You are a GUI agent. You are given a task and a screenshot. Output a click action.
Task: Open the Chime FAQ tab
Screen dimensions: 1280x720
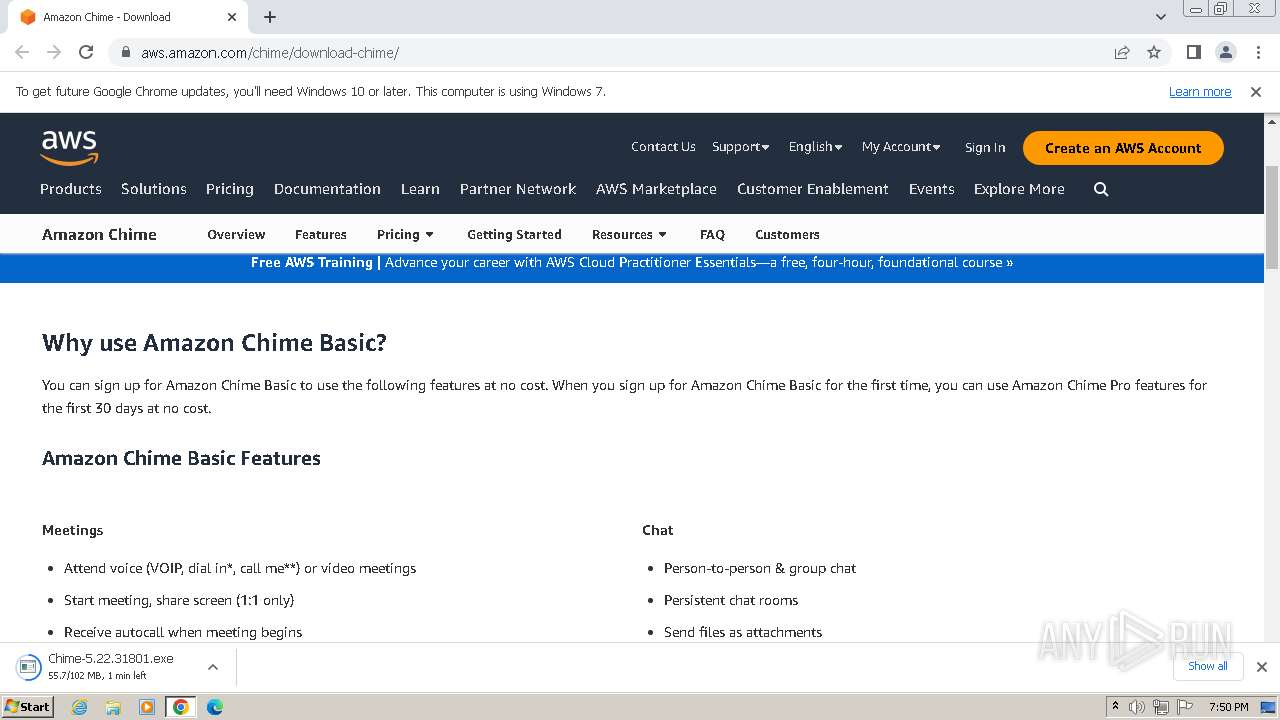pos(712,235)
